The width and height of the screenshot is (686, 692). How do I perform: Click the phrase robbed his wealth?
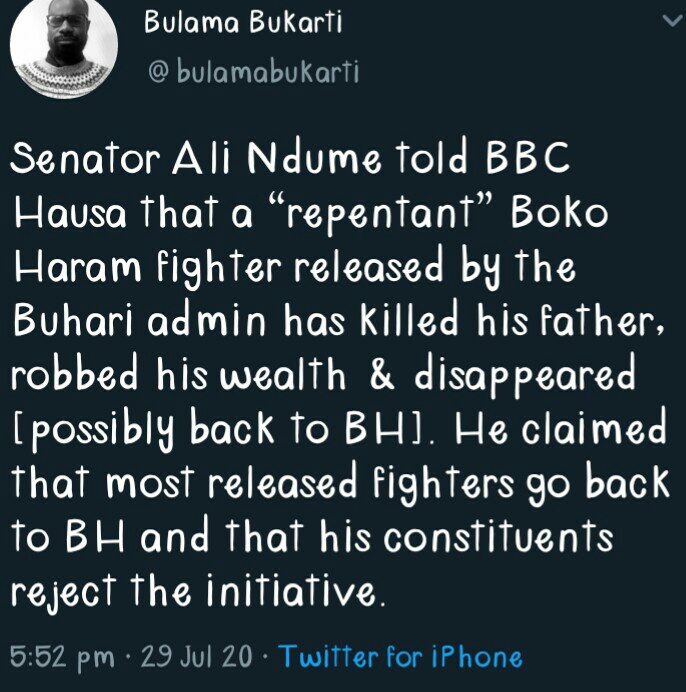(x=178, y=376)
